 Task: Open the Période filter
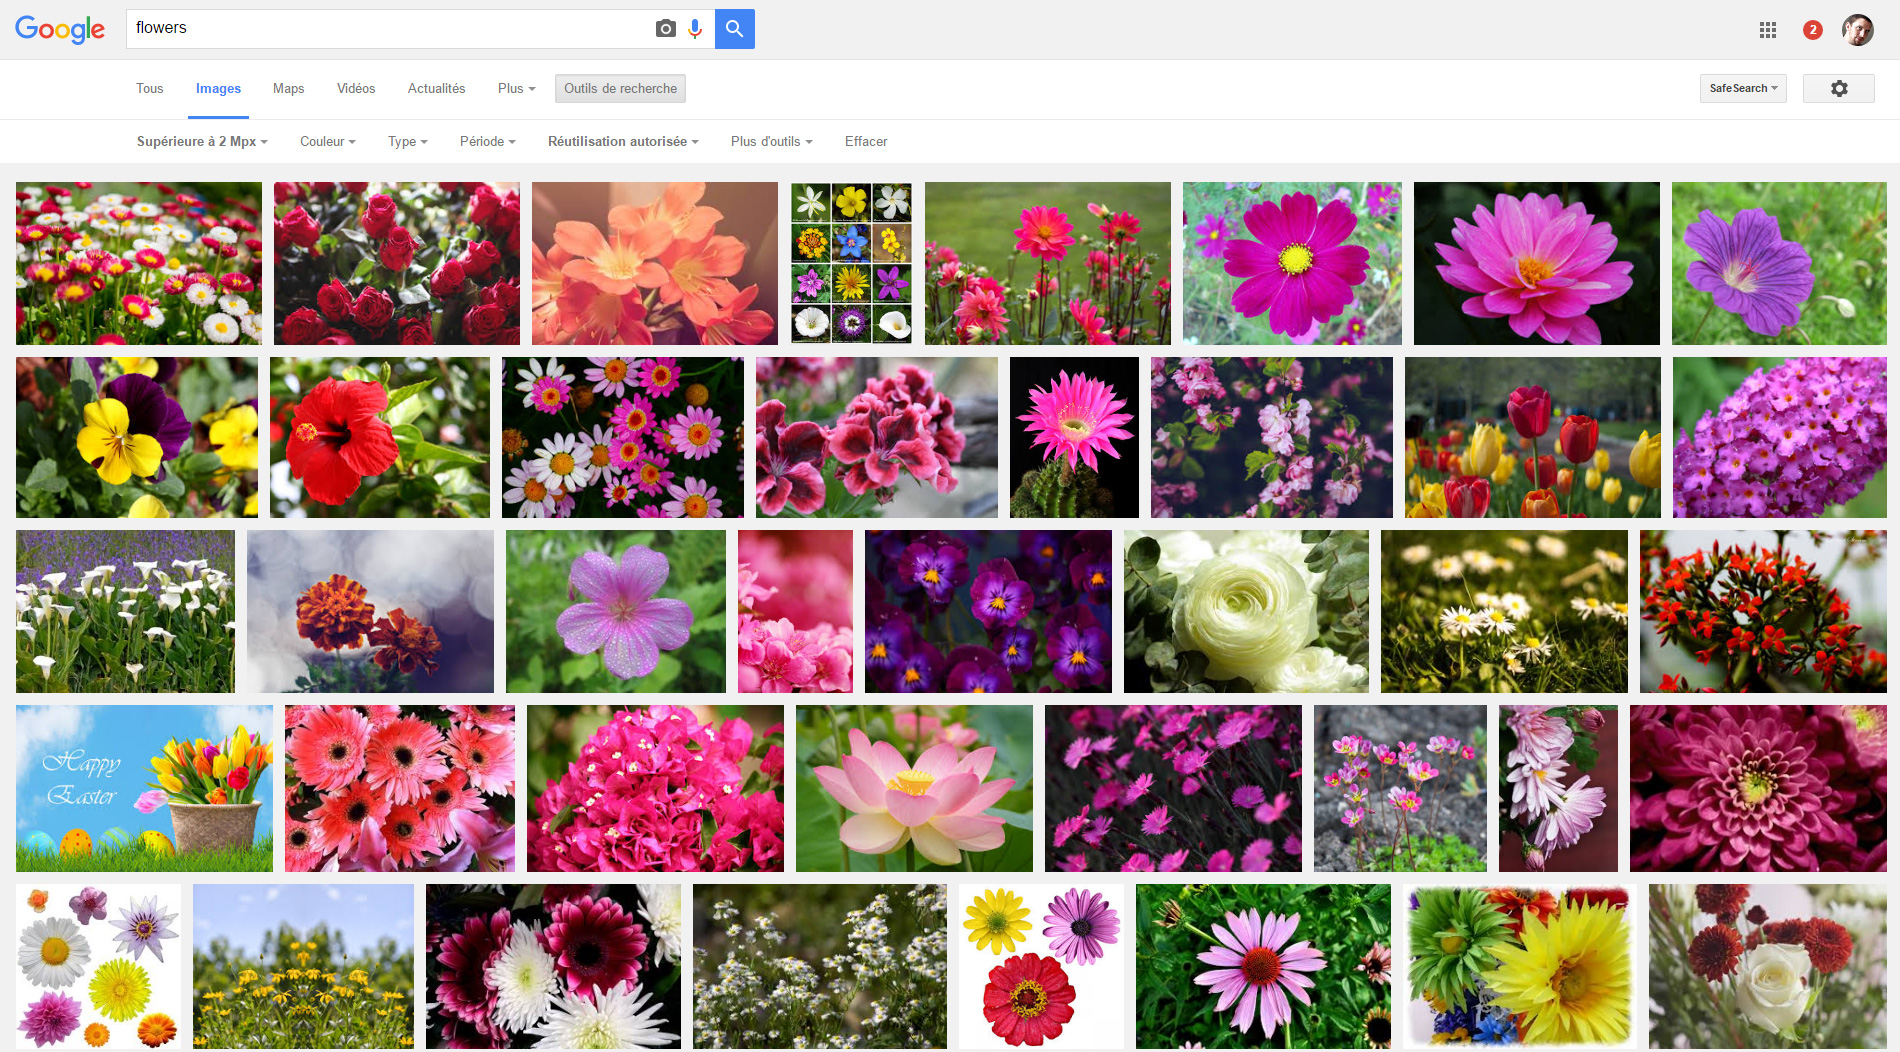coord(488,141)
